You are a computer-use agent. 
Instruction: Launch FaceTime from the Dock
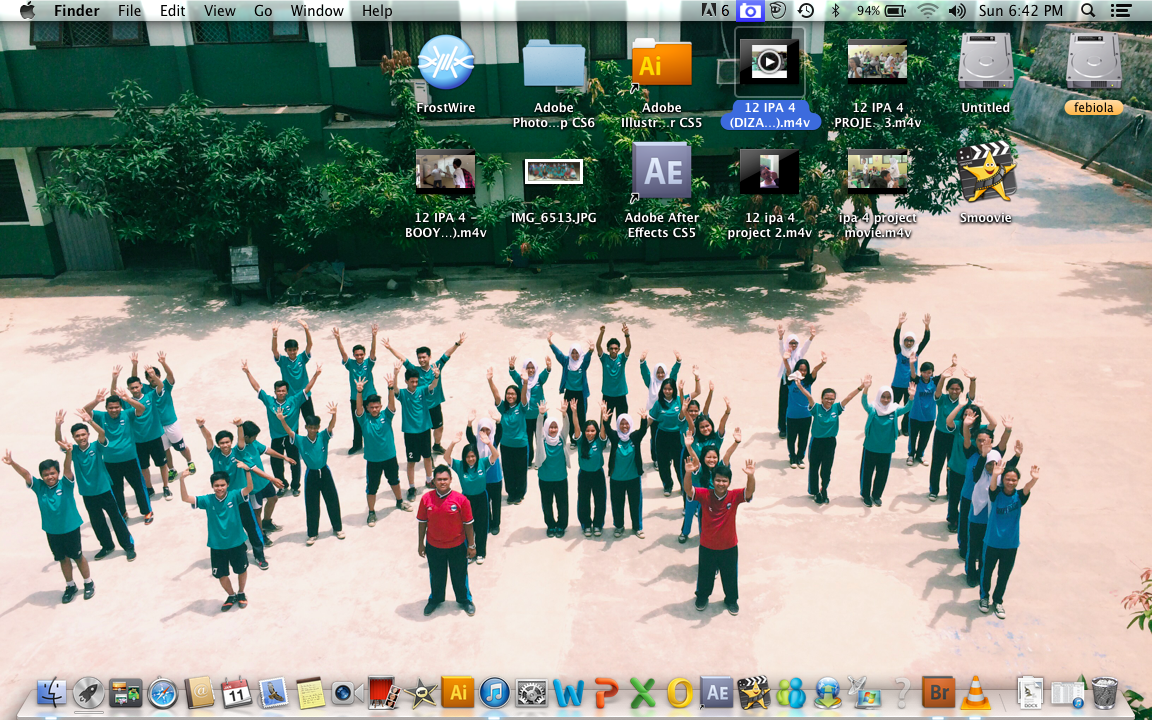[x=347, y=693]
